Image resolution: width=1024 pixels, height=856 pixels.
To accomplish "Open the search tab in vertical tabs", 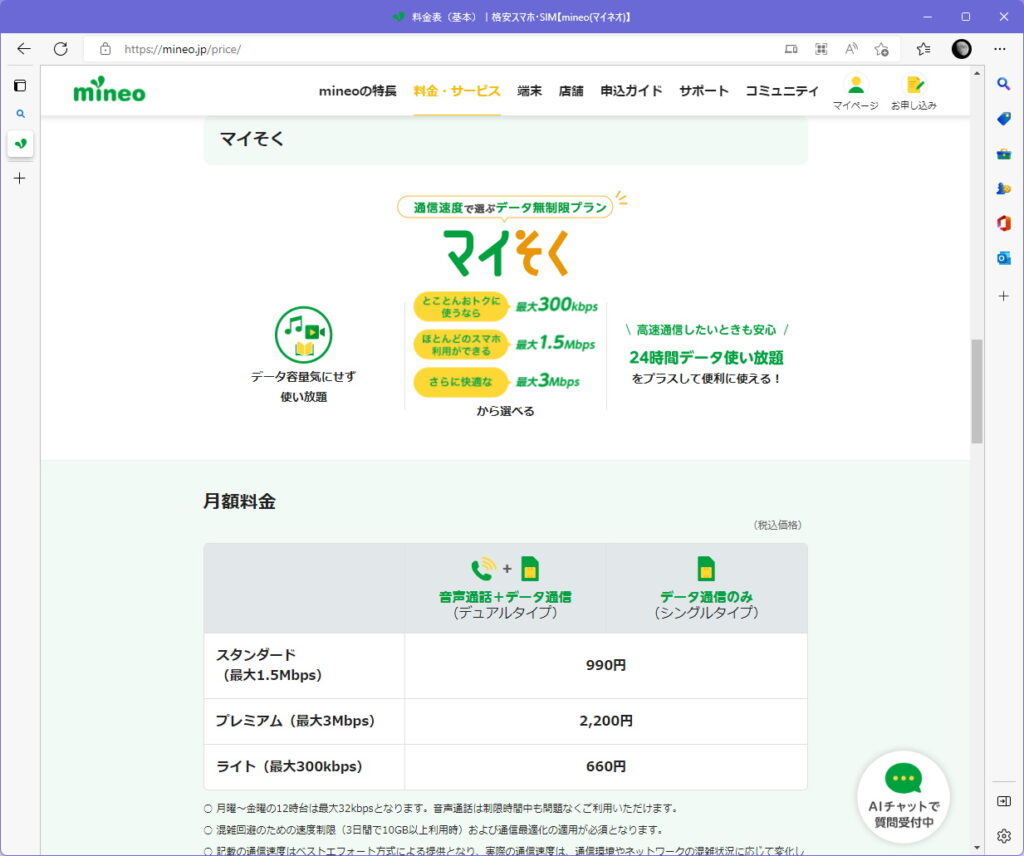I will coord(20,114).
